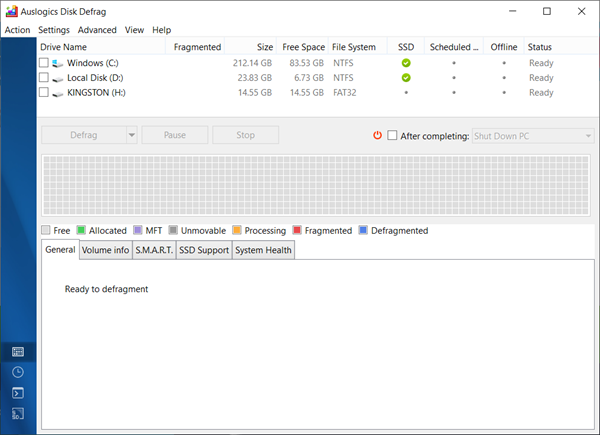The width and height of the screenshot is (600, 435).
Task: Open the Action menu
Action: [17, 30]
